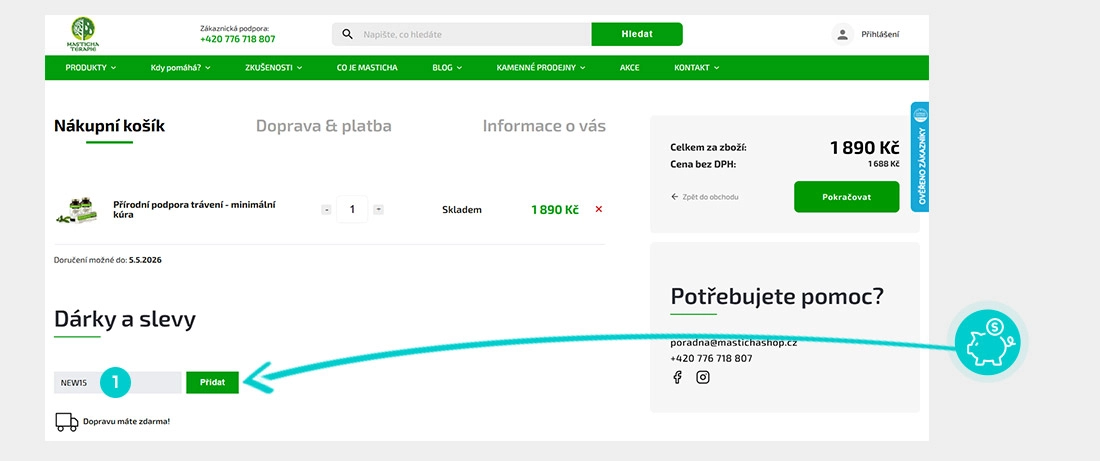Click the piggy bank savings icon
This screenshot has width=1100, height=461.
[x=988, y=342]
